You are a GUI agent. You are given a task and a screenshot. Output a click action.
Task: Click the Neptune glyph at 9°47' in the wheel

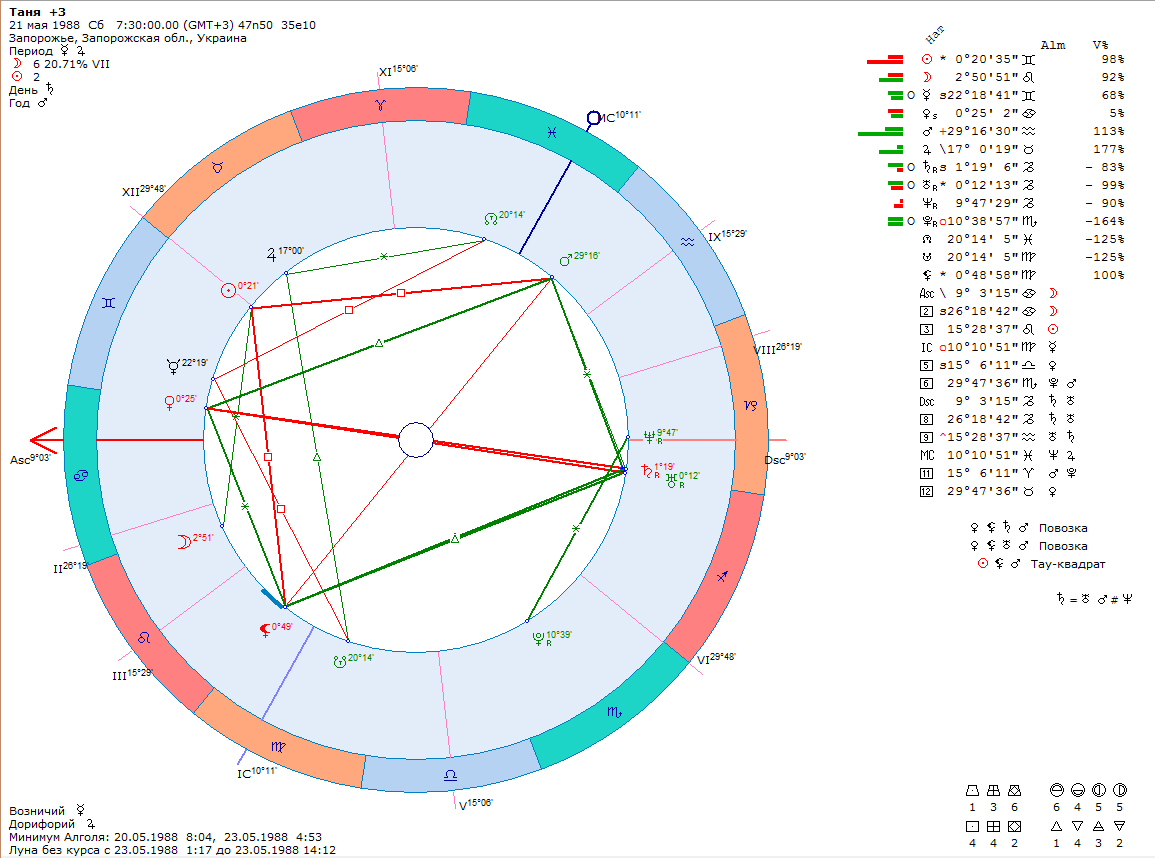click(649, 437)
